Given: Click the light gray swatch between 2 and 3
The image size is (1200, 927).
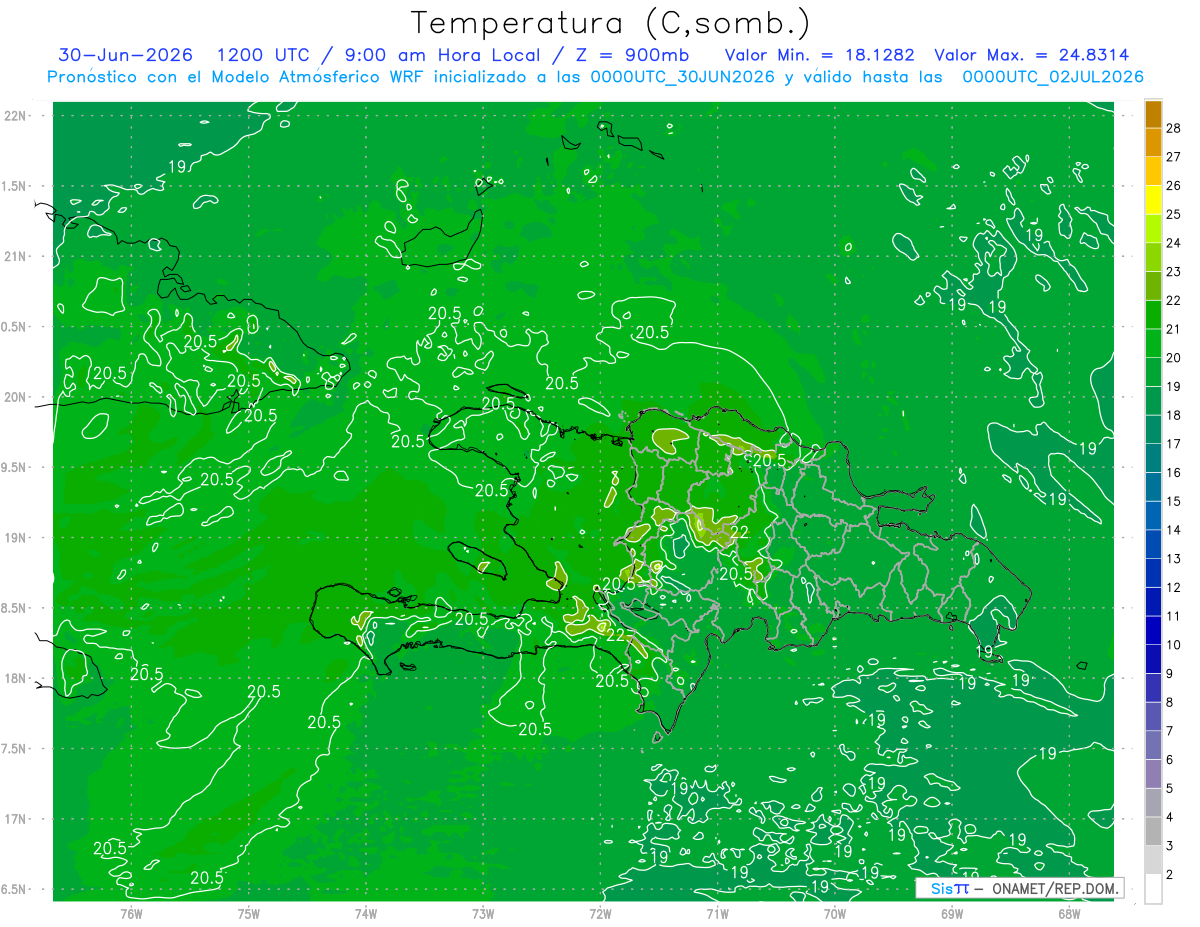Looking at the screenshot, I should 1153,860.
